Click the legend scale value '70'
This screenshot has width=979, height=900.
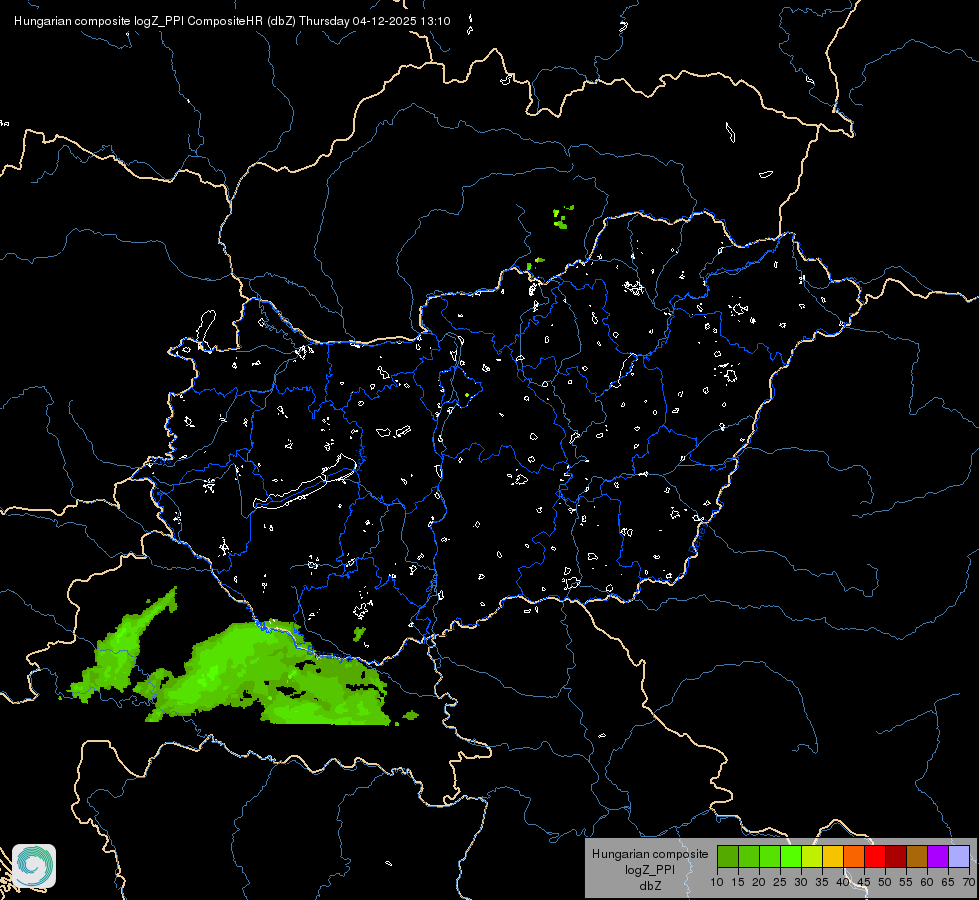click(969, 882)
